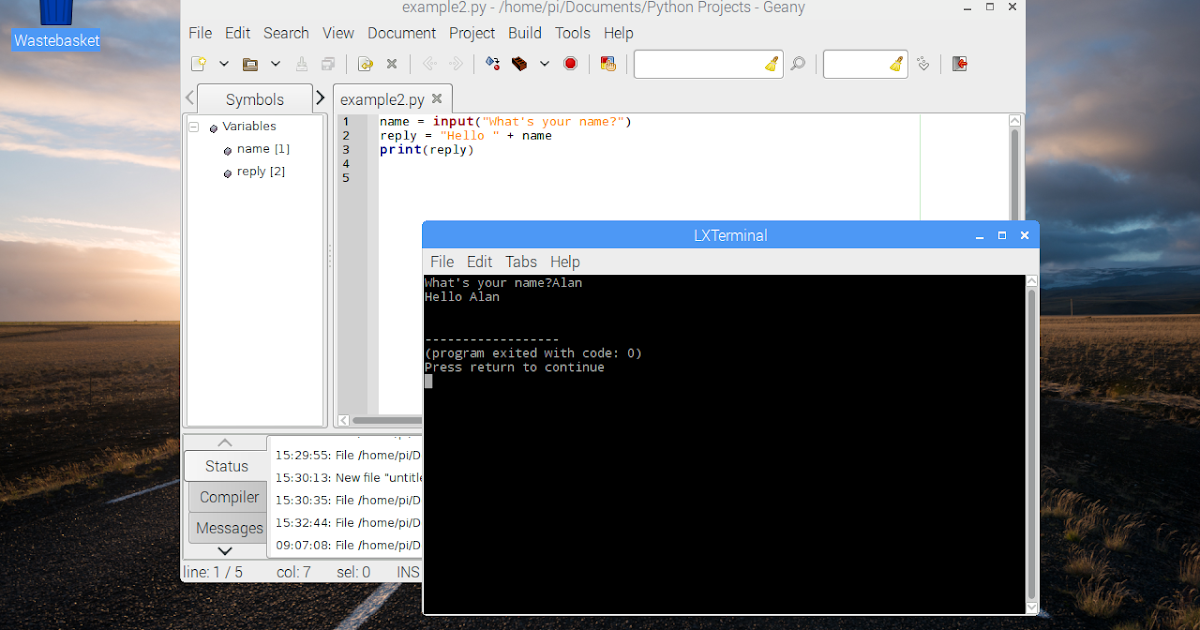Screen dimensions: 1200x630
Task: Open the Color Chooser icon
Action: (x=607, y=64)
